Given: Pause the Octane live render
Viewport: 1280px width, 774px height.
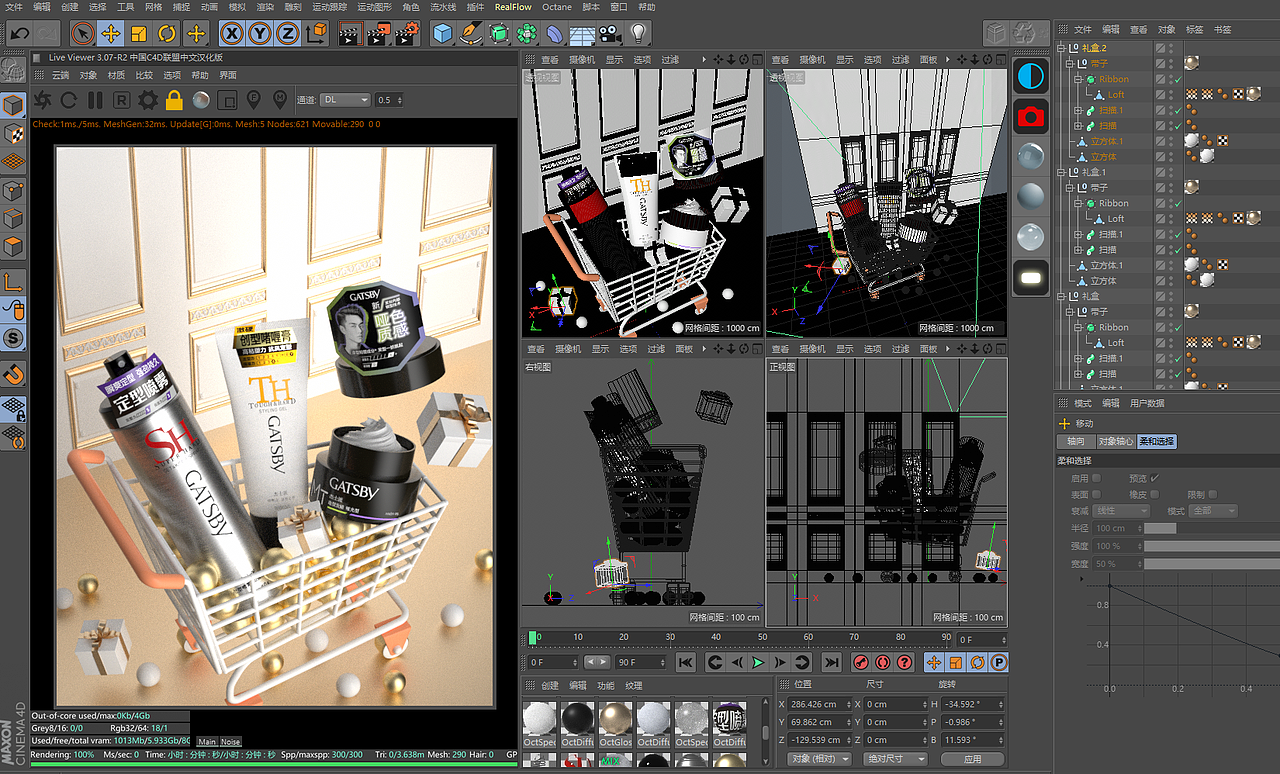Looking at the screenshot, I should point(93,100).
